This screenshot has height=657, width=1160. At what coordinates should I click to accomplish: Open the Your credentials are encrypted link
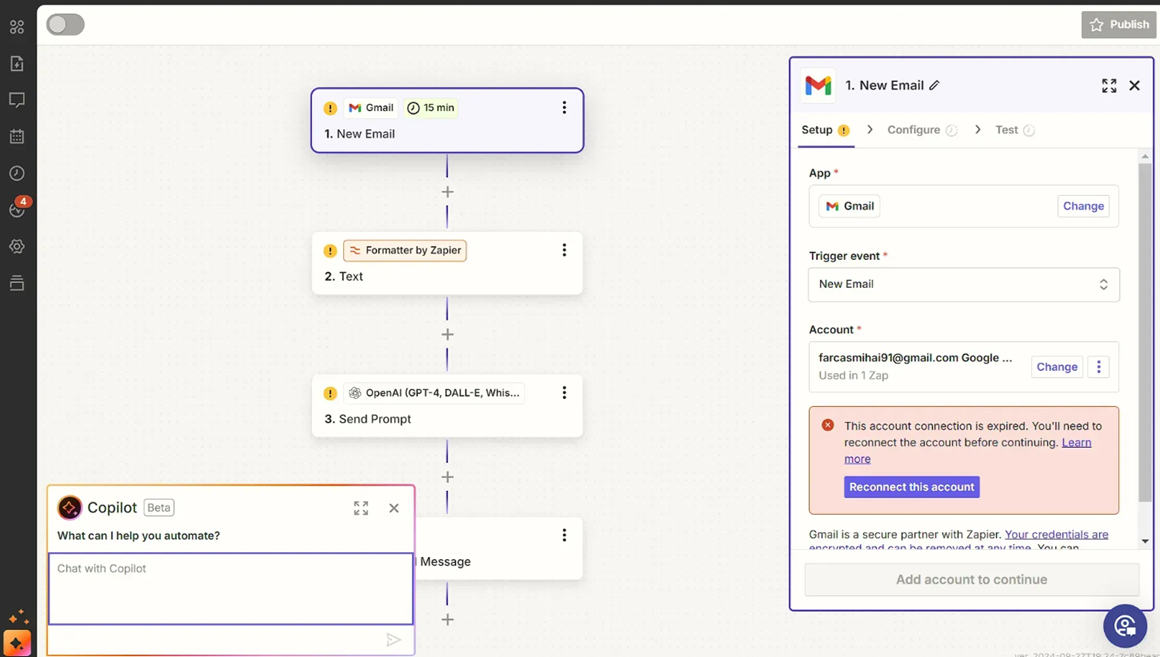coord(1056,534)
